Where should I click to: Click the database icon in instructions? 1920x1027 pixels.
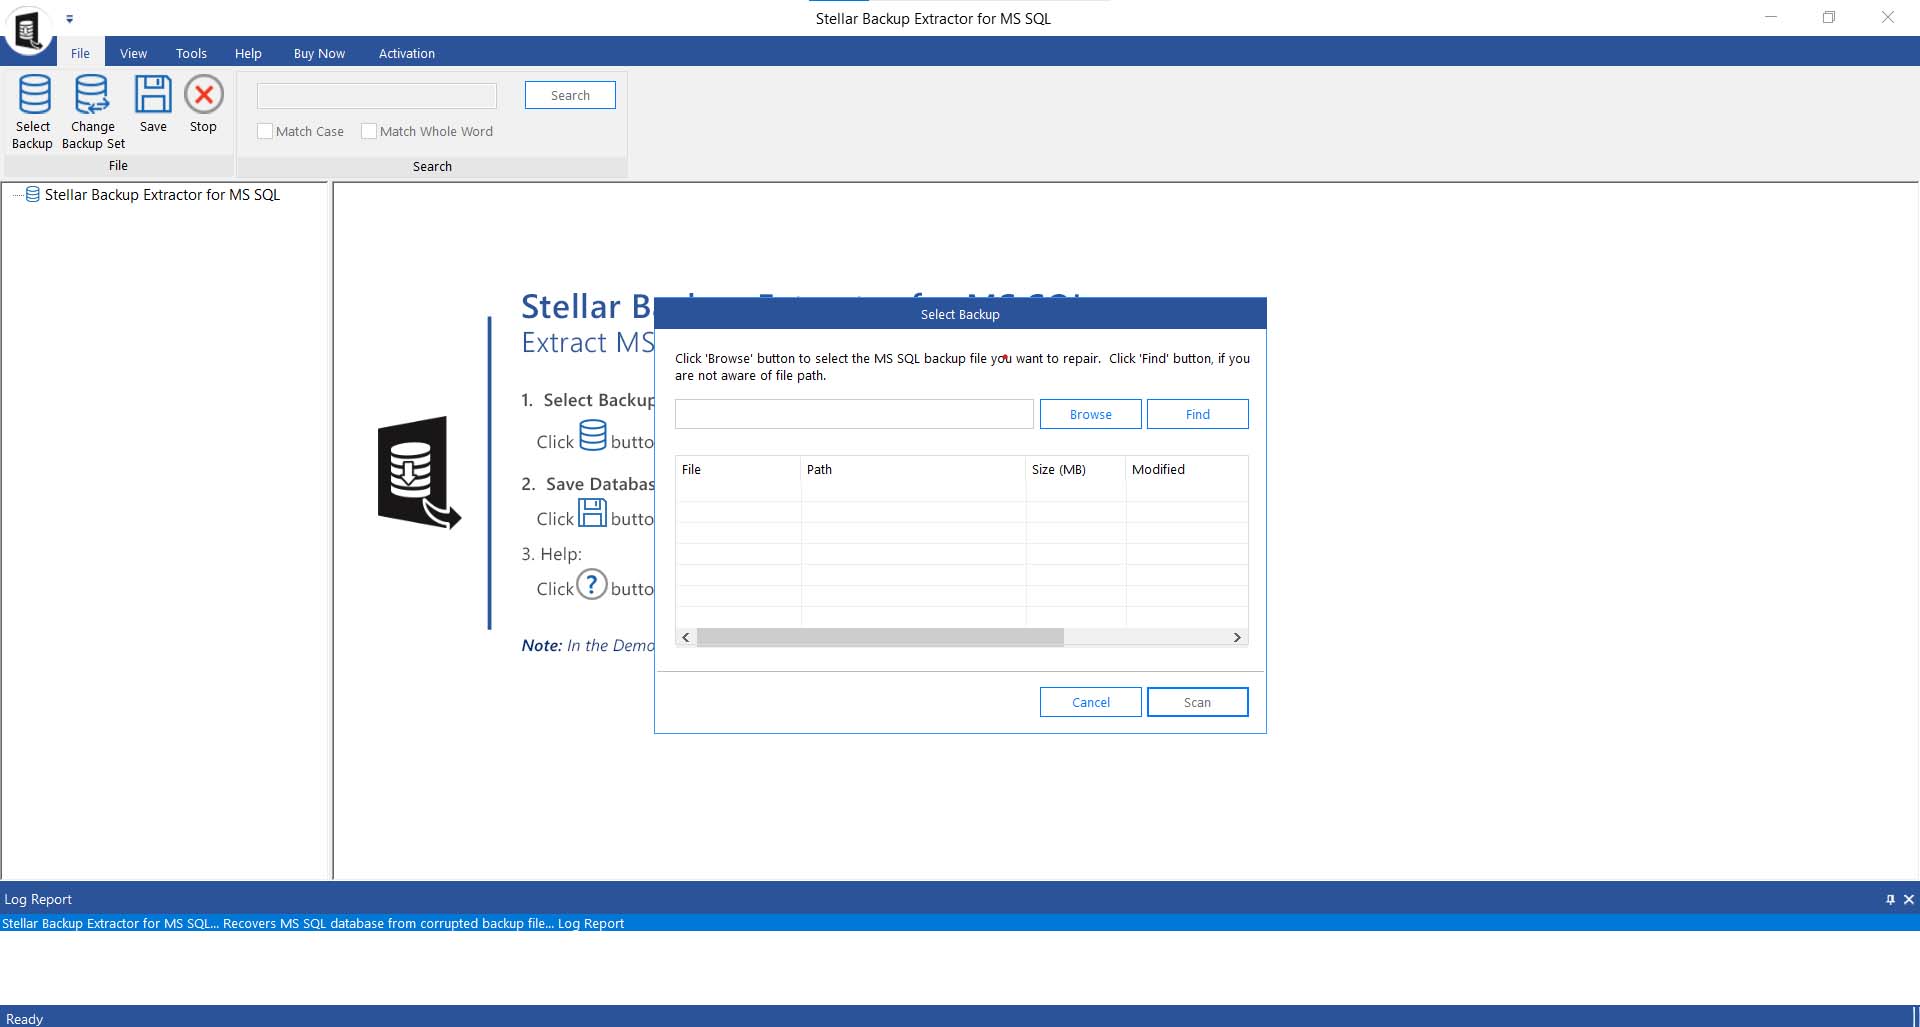click(x=592, y=435)
